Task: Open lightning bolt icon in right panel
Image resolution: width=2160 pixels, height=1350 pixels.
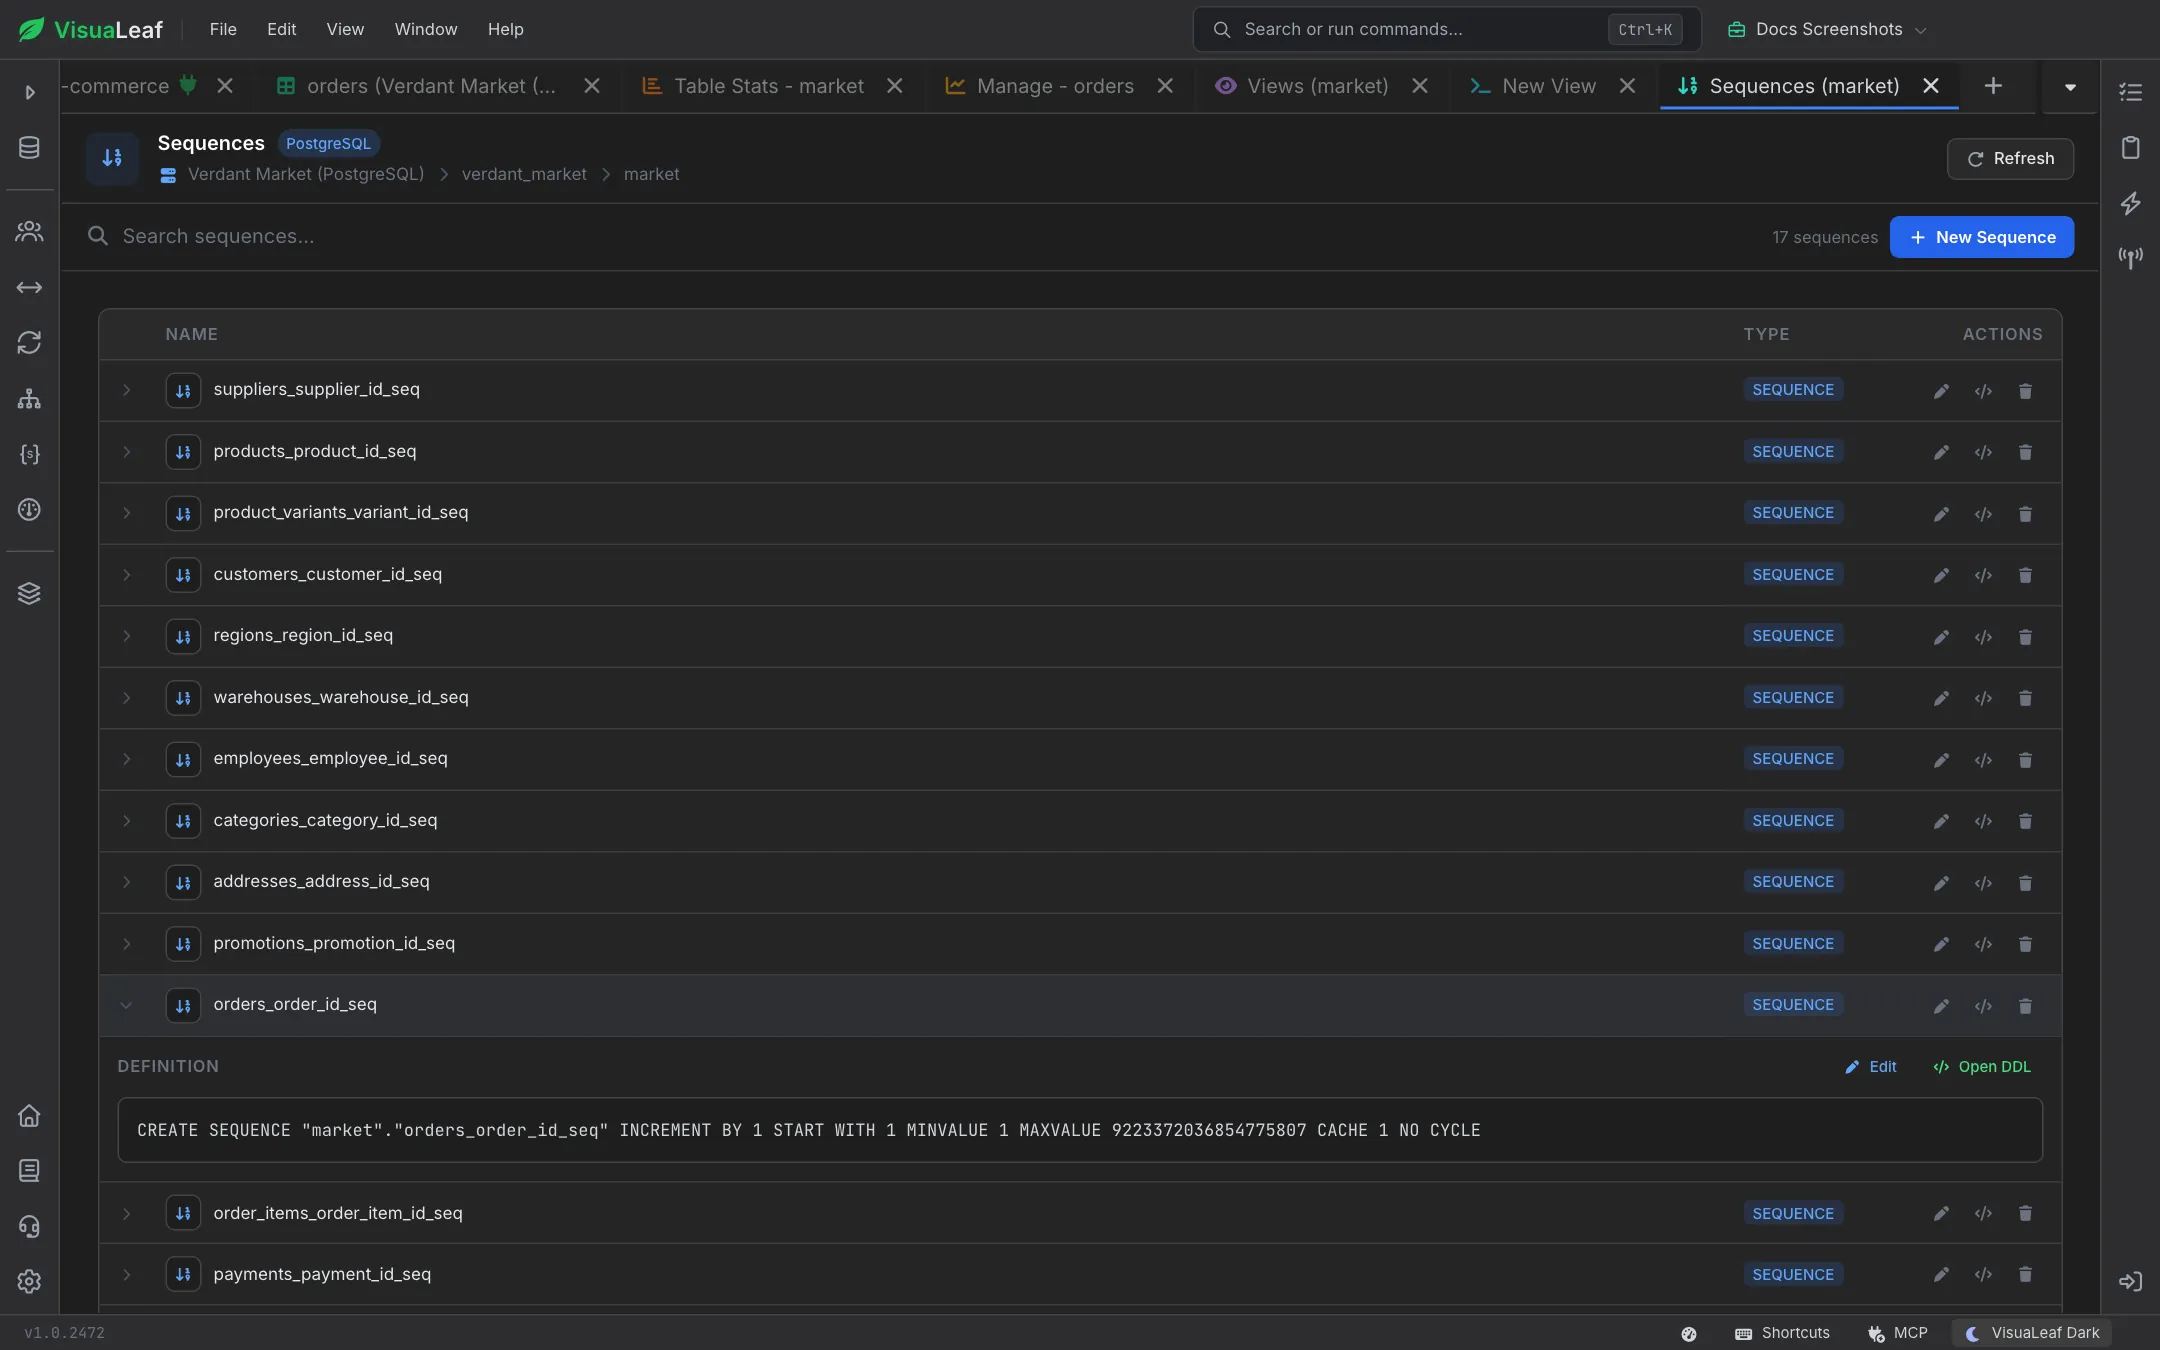Action: point(2130,203)
